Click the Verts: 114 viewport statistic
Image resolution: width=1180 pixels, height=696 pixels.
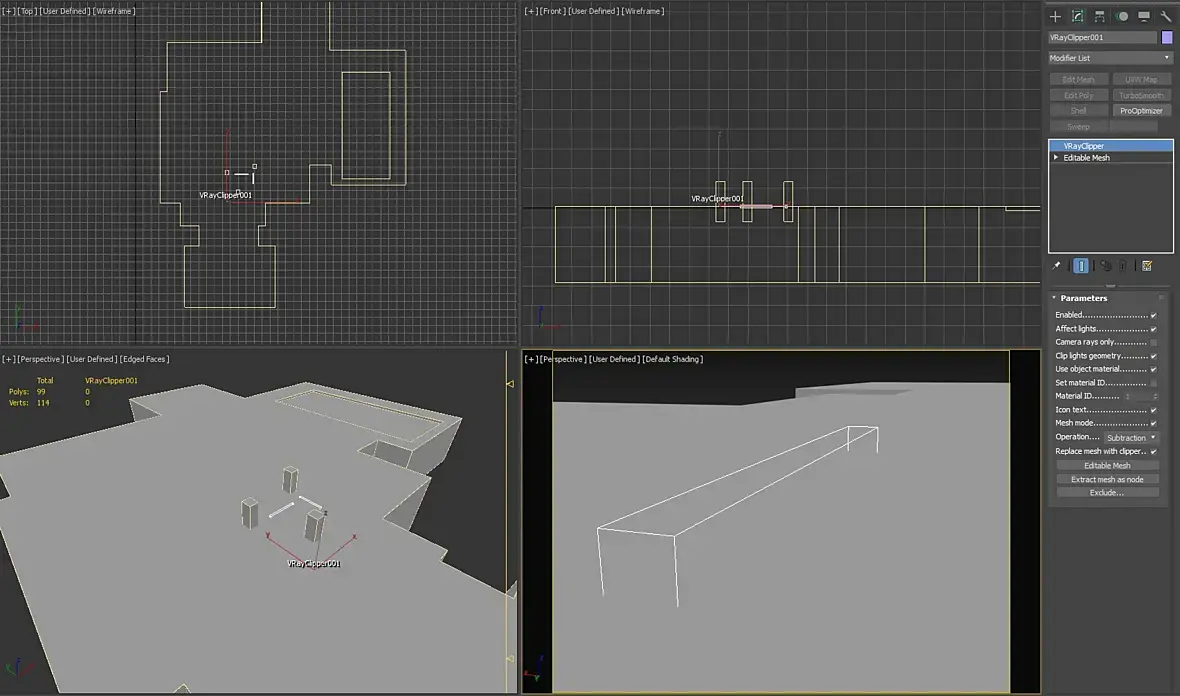coord(29,403)
